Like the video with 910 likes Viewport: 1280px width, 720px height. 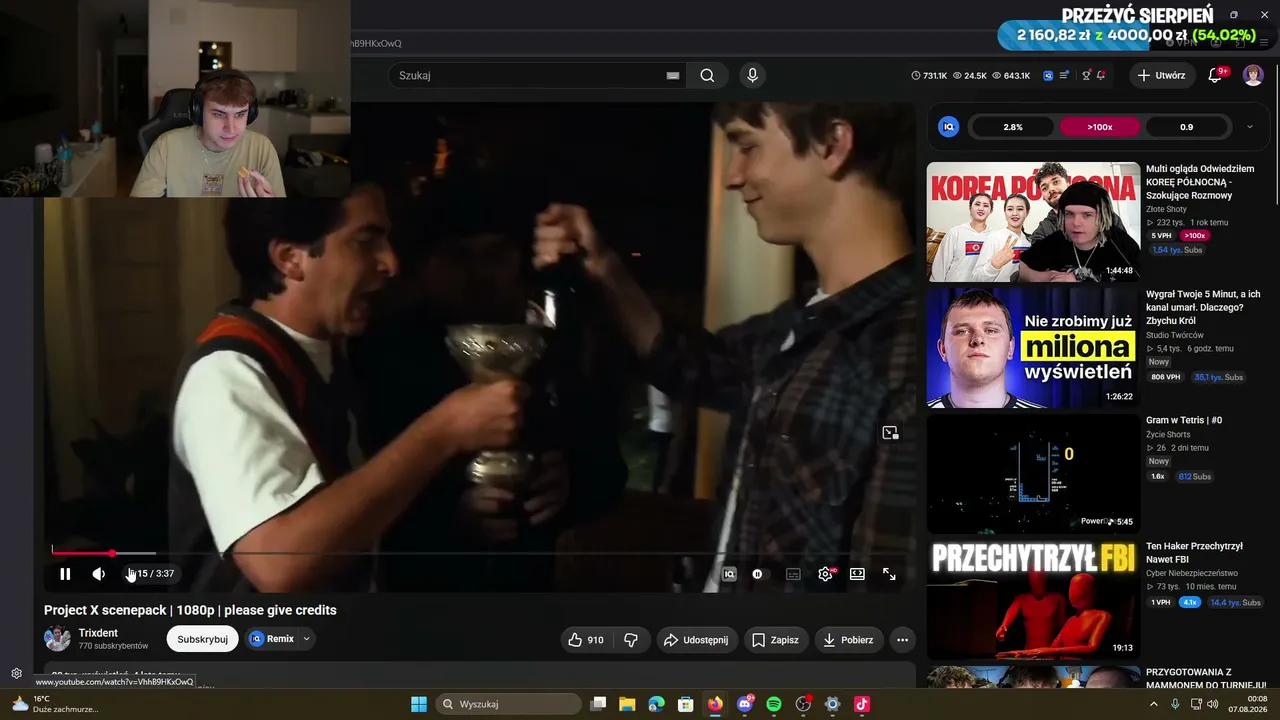[586, 640]
